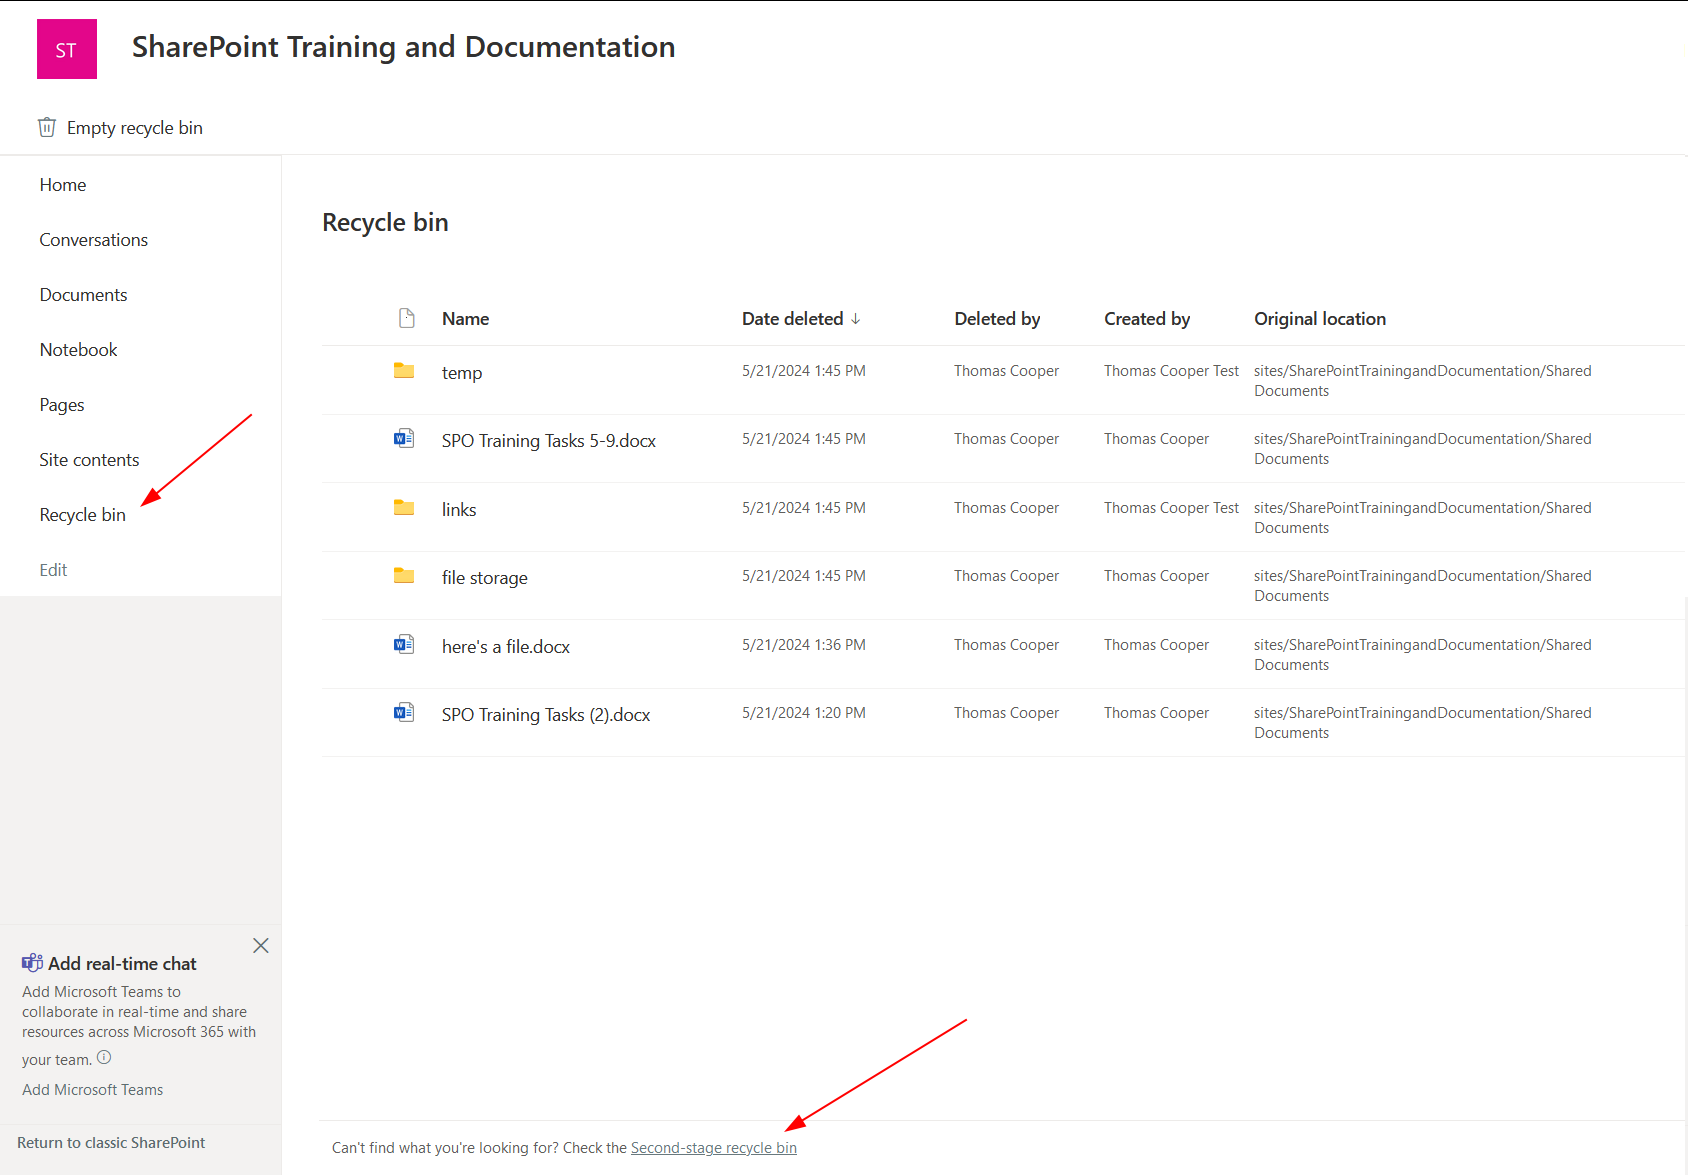Open Pages from the side navigation
Image resolution: width=1688 pixels, height=1175 pixels.
click(x=62, y=405)
